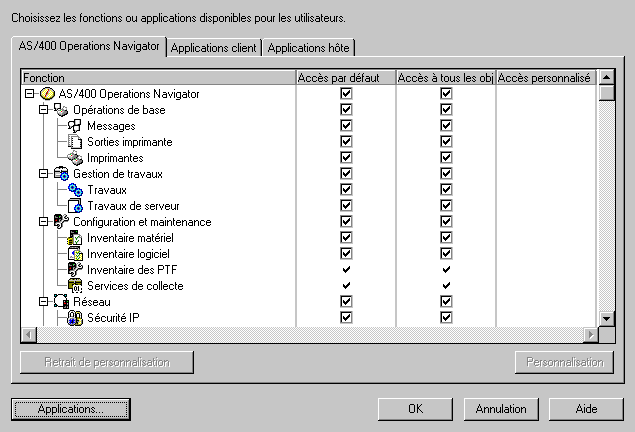635x432 pixels.
Task: Click the horizontal scrollbar left arrow
Action: [x=29, y=335]
